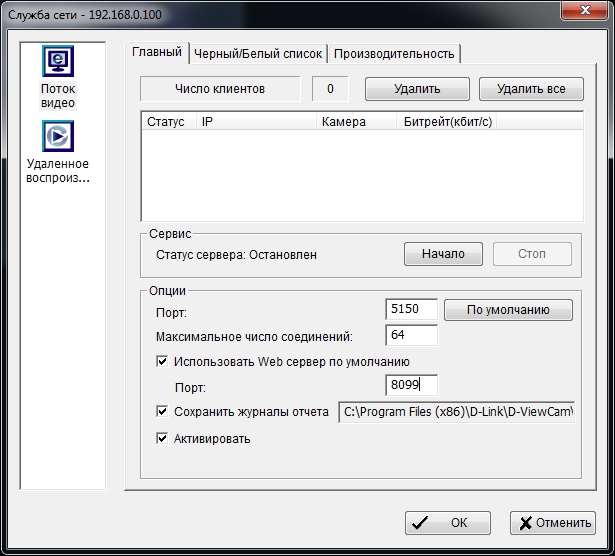Image resolution: width=615 pixels, height=556 pixels.
Task: Select the Удаленное воспроизведение icon
Action: (58, 137)
